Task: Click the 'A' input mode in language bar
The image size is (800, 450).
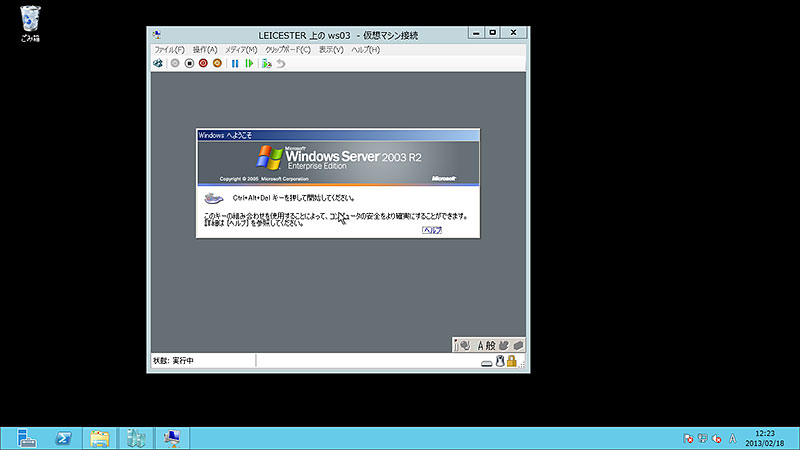Action: click(x=480, y=345)
